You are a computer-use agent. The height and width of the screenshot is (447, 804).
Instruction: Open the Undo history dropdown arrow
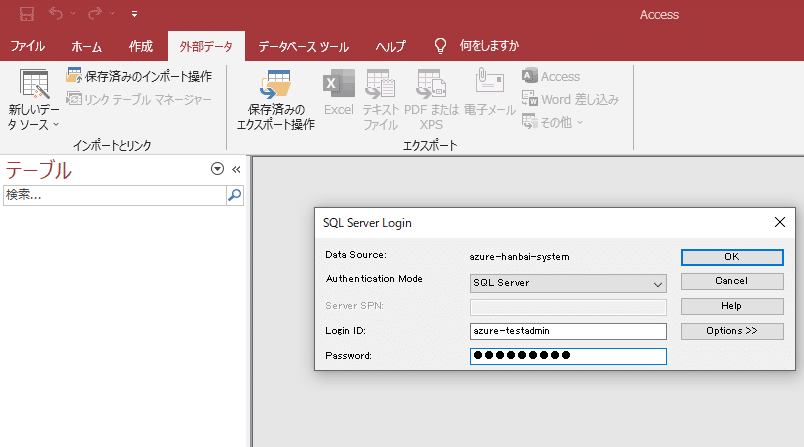click(73, 14)
